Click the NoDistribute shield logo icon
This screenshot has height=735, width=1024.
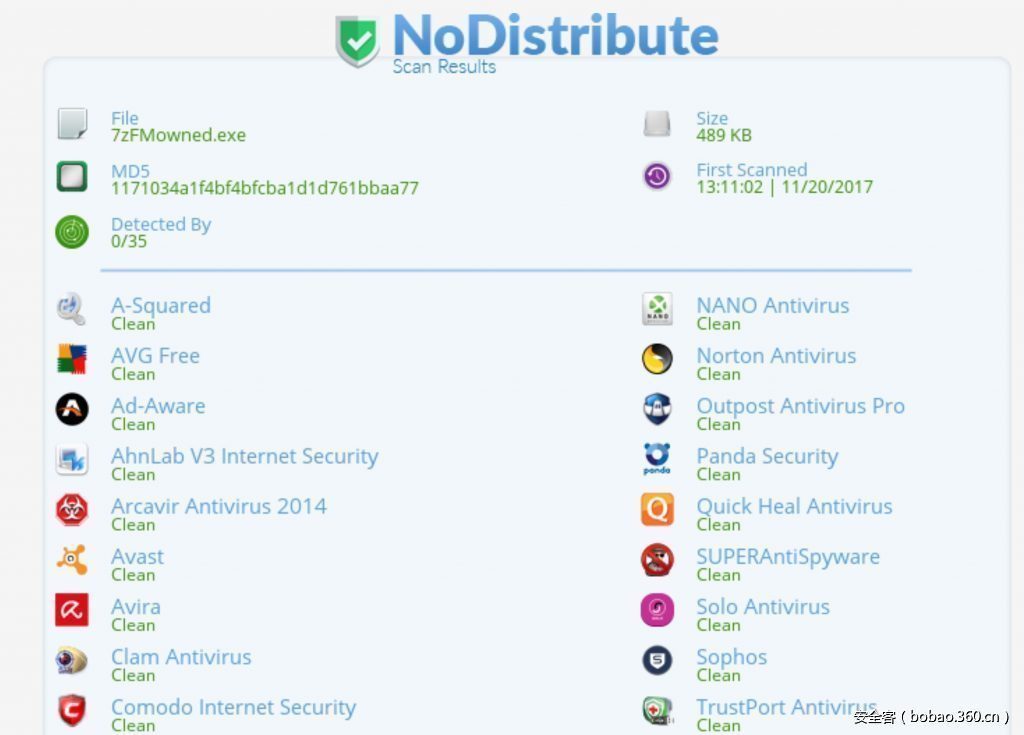357,40
